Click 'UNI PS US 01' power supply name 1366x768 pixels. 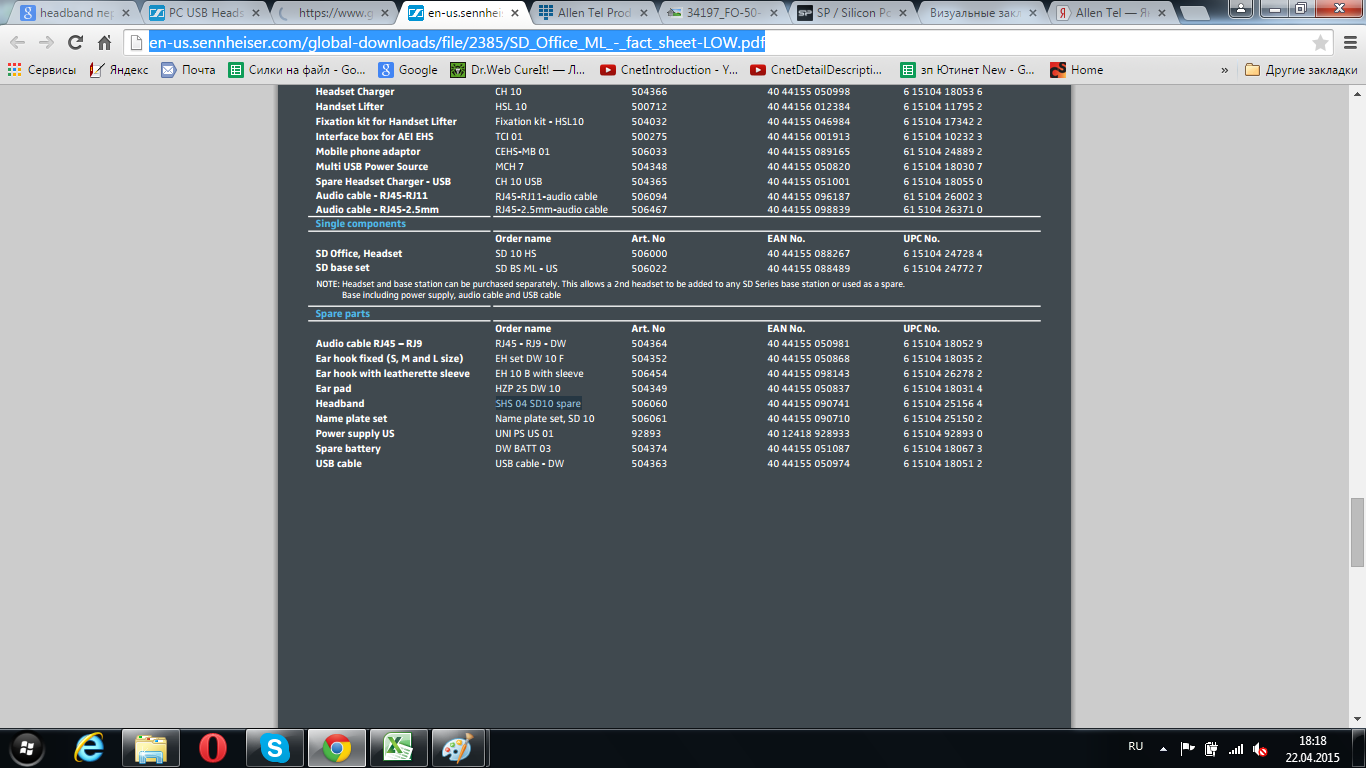(524, 434)
